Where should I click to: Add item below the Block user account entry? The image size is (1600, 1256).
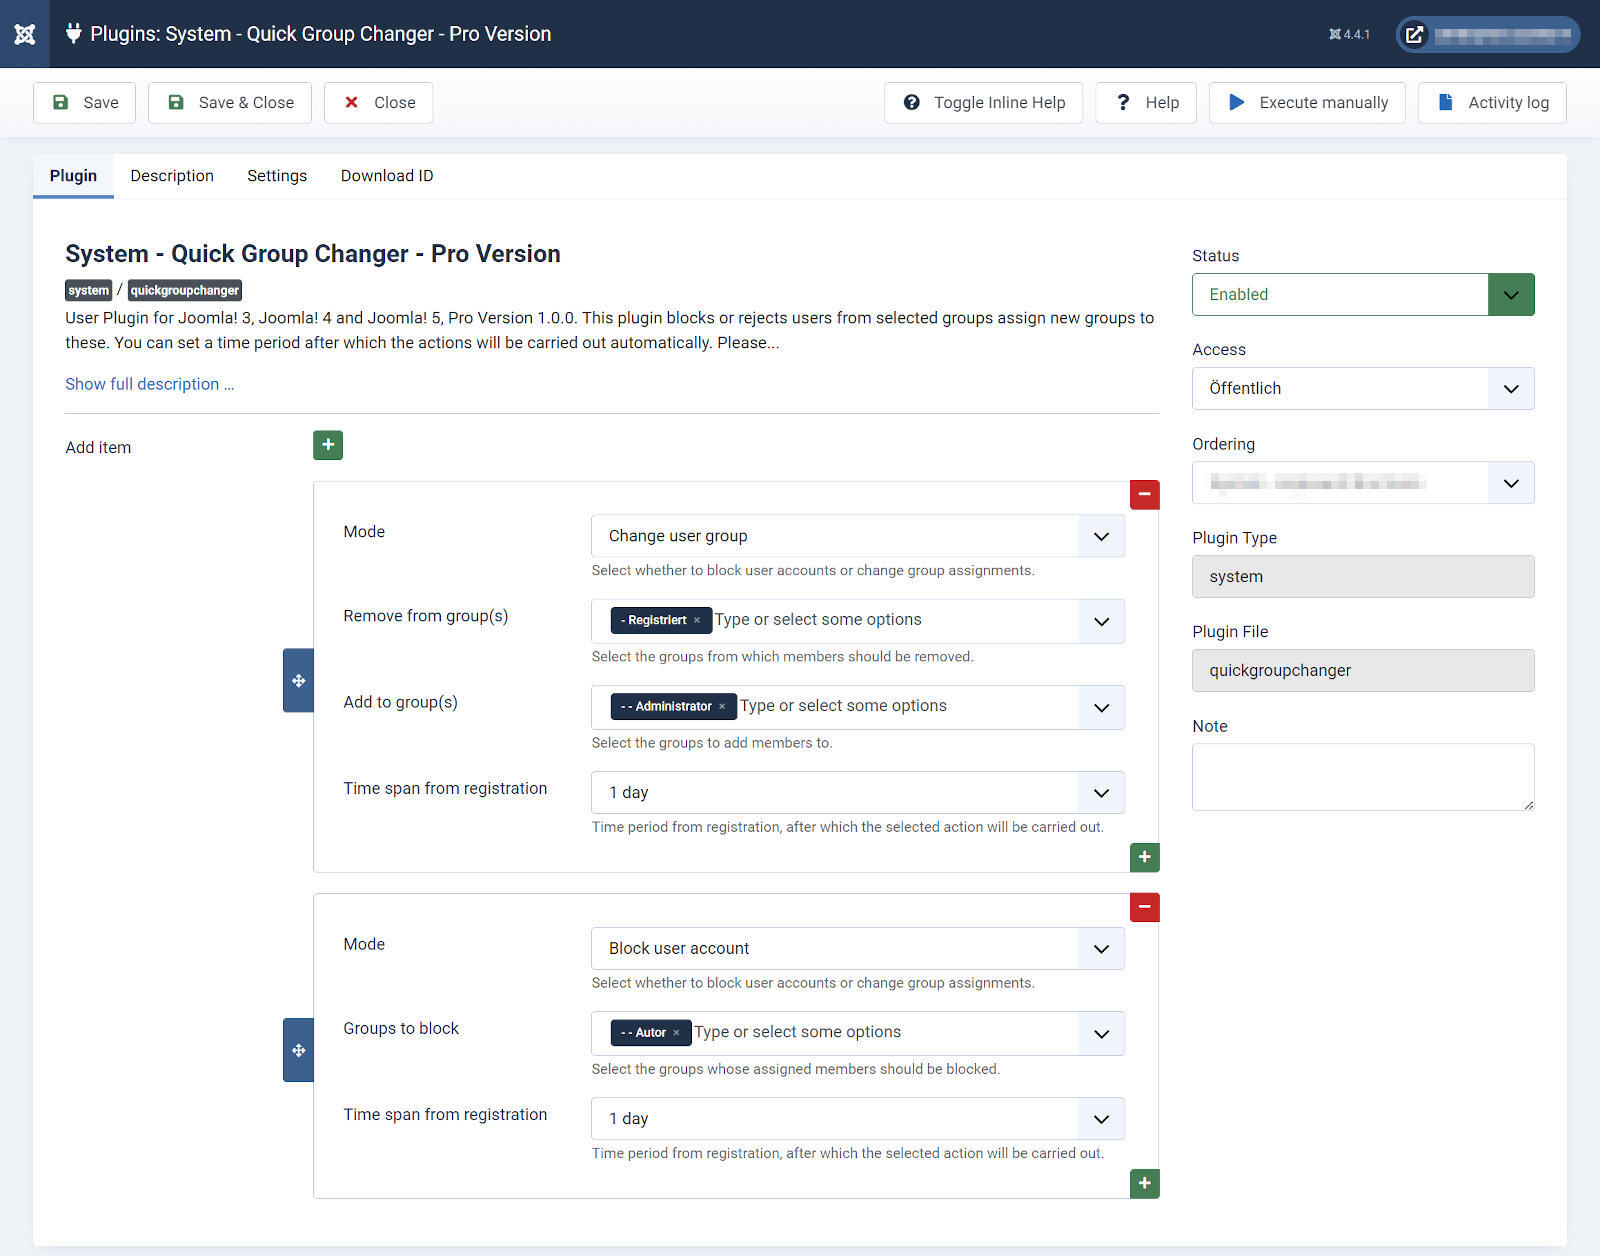[1144, 1184]
